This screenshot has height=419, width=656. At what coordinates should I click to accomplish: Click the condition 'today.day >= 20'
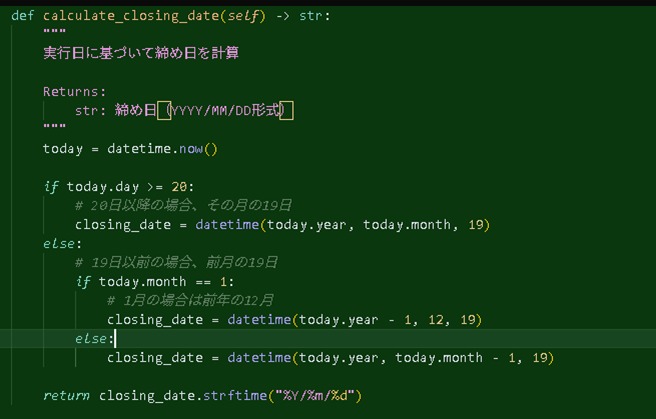pos(127,187)
